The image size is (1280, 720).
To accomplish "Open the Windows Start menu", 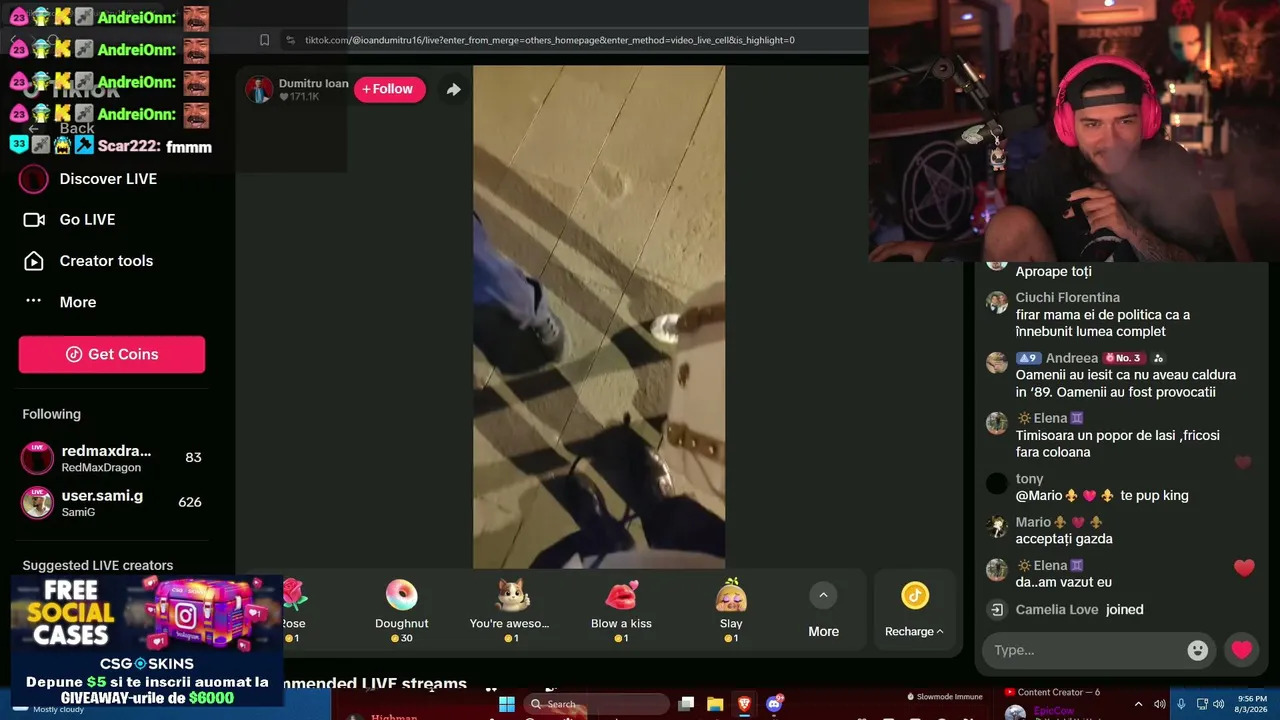I will (x=507, y=704).
